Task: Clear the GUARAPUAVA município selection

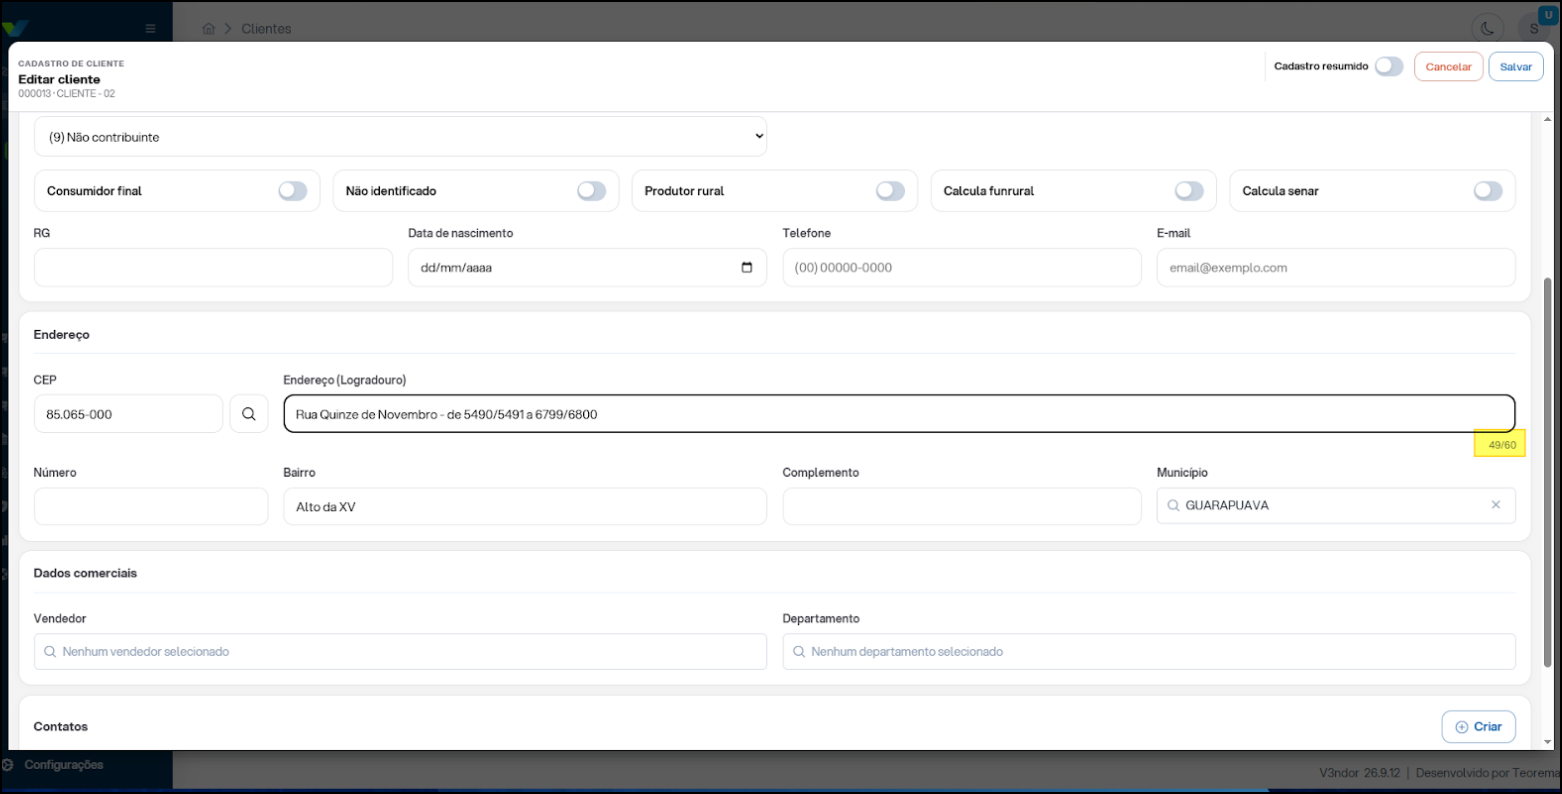Action: [1496, 505]
